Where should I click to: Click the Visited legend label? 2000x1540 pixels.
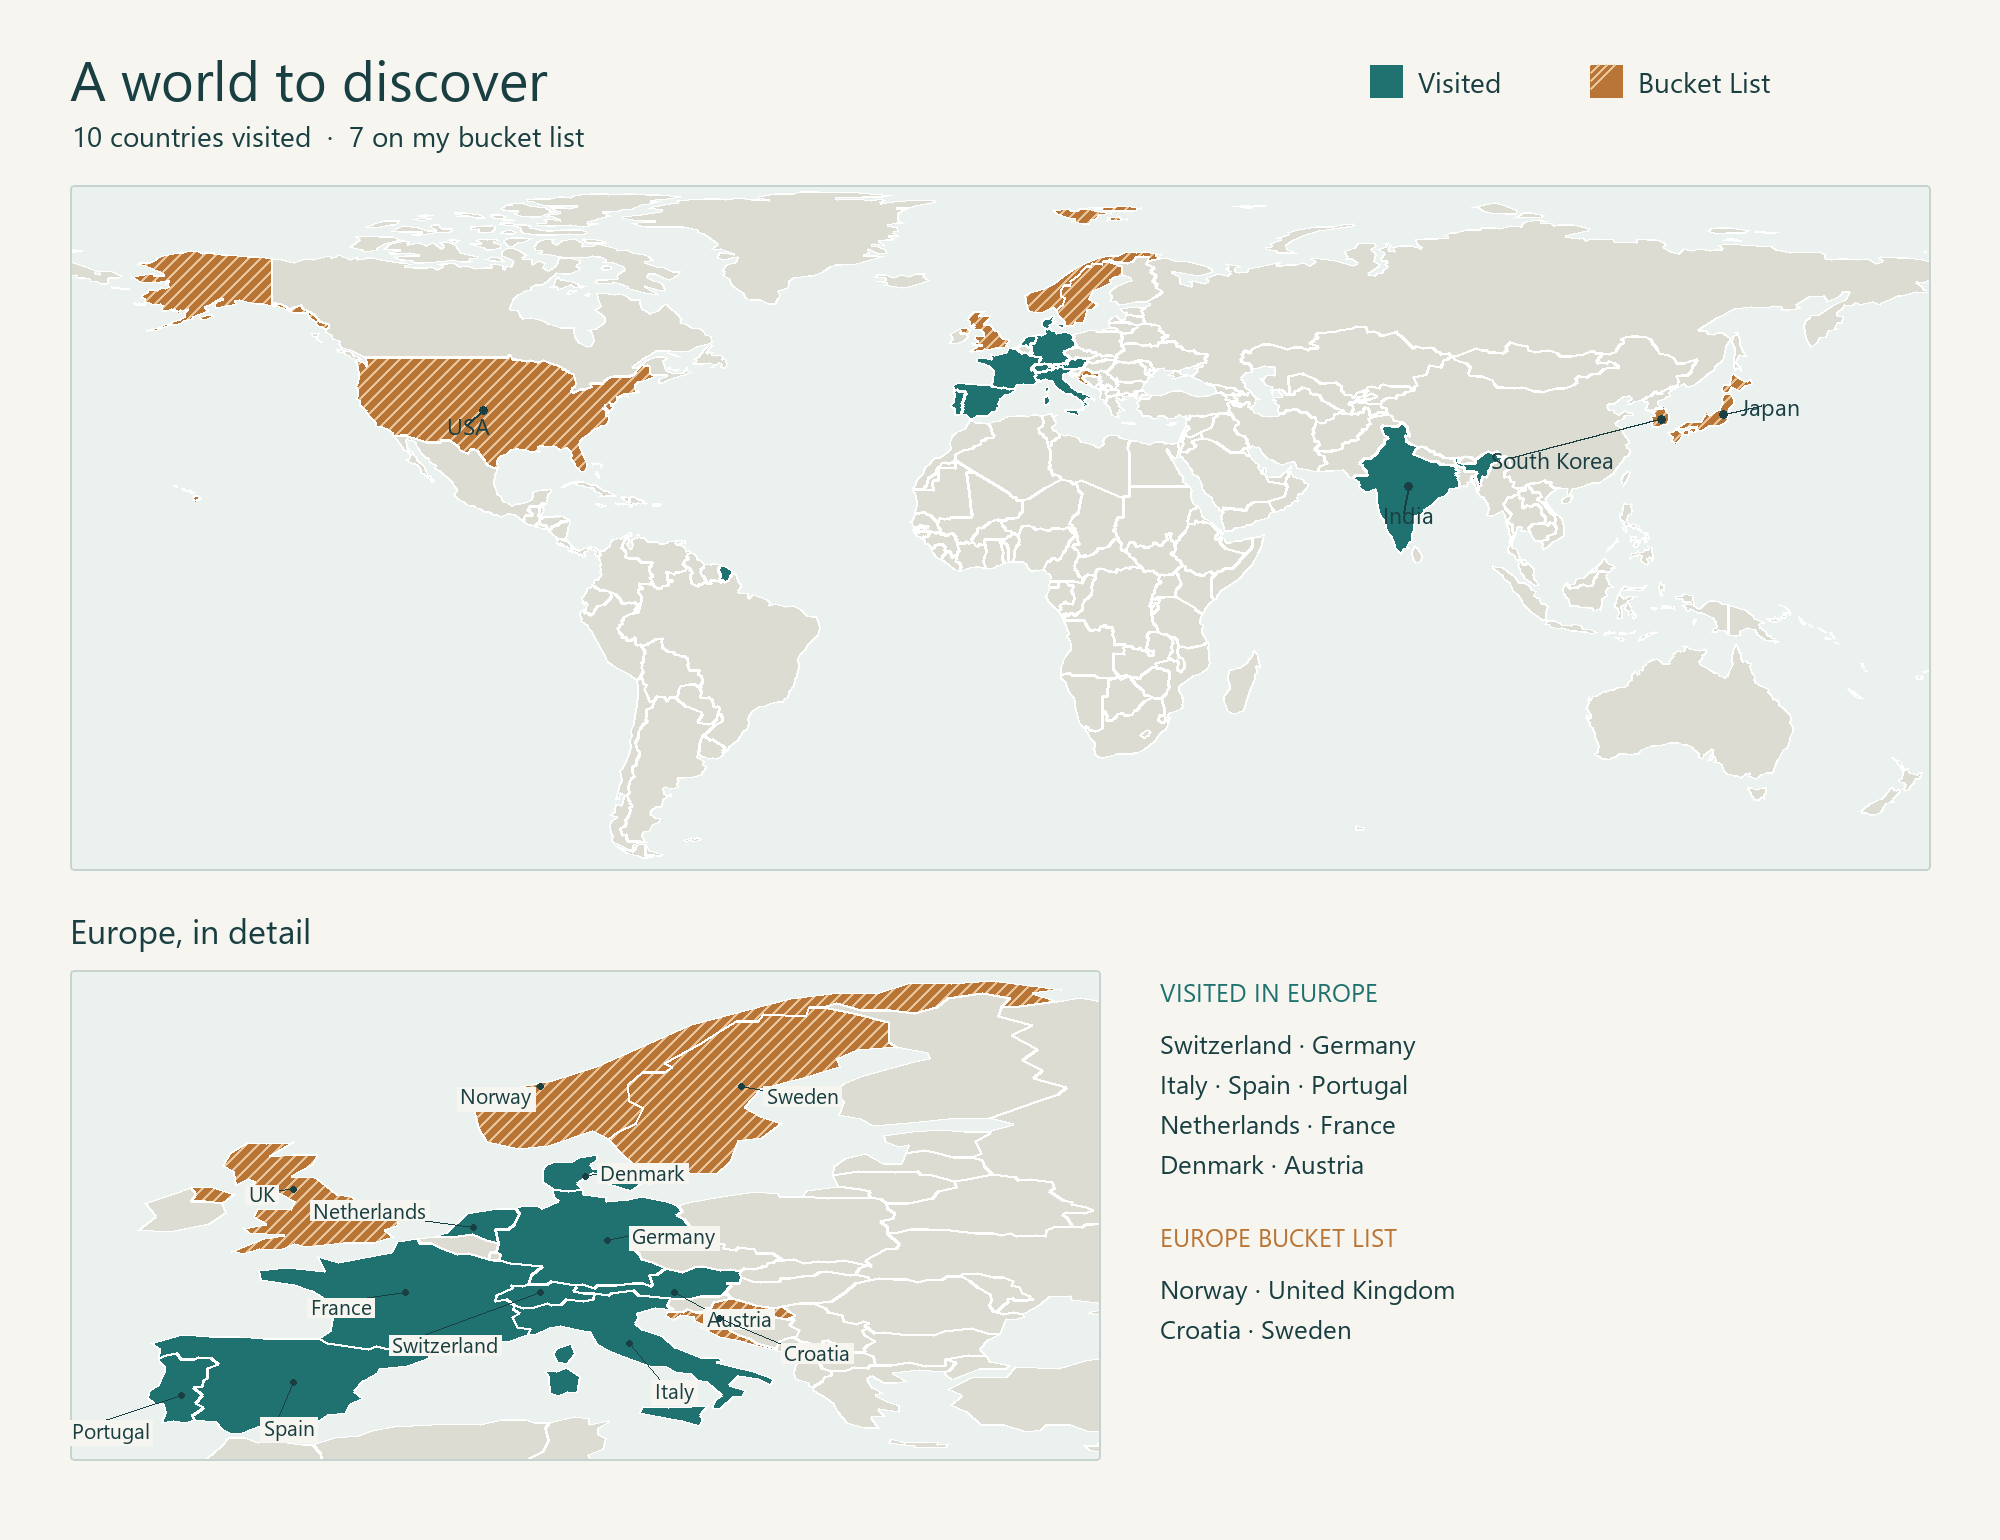[x=1459, y=84]
